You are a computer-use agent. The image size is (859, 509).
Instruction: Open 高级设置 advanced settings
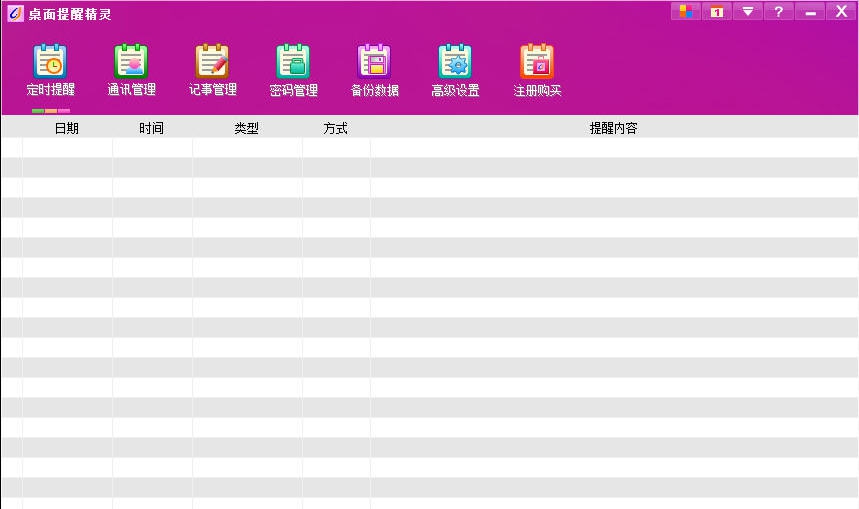click(x=455, y=70)
